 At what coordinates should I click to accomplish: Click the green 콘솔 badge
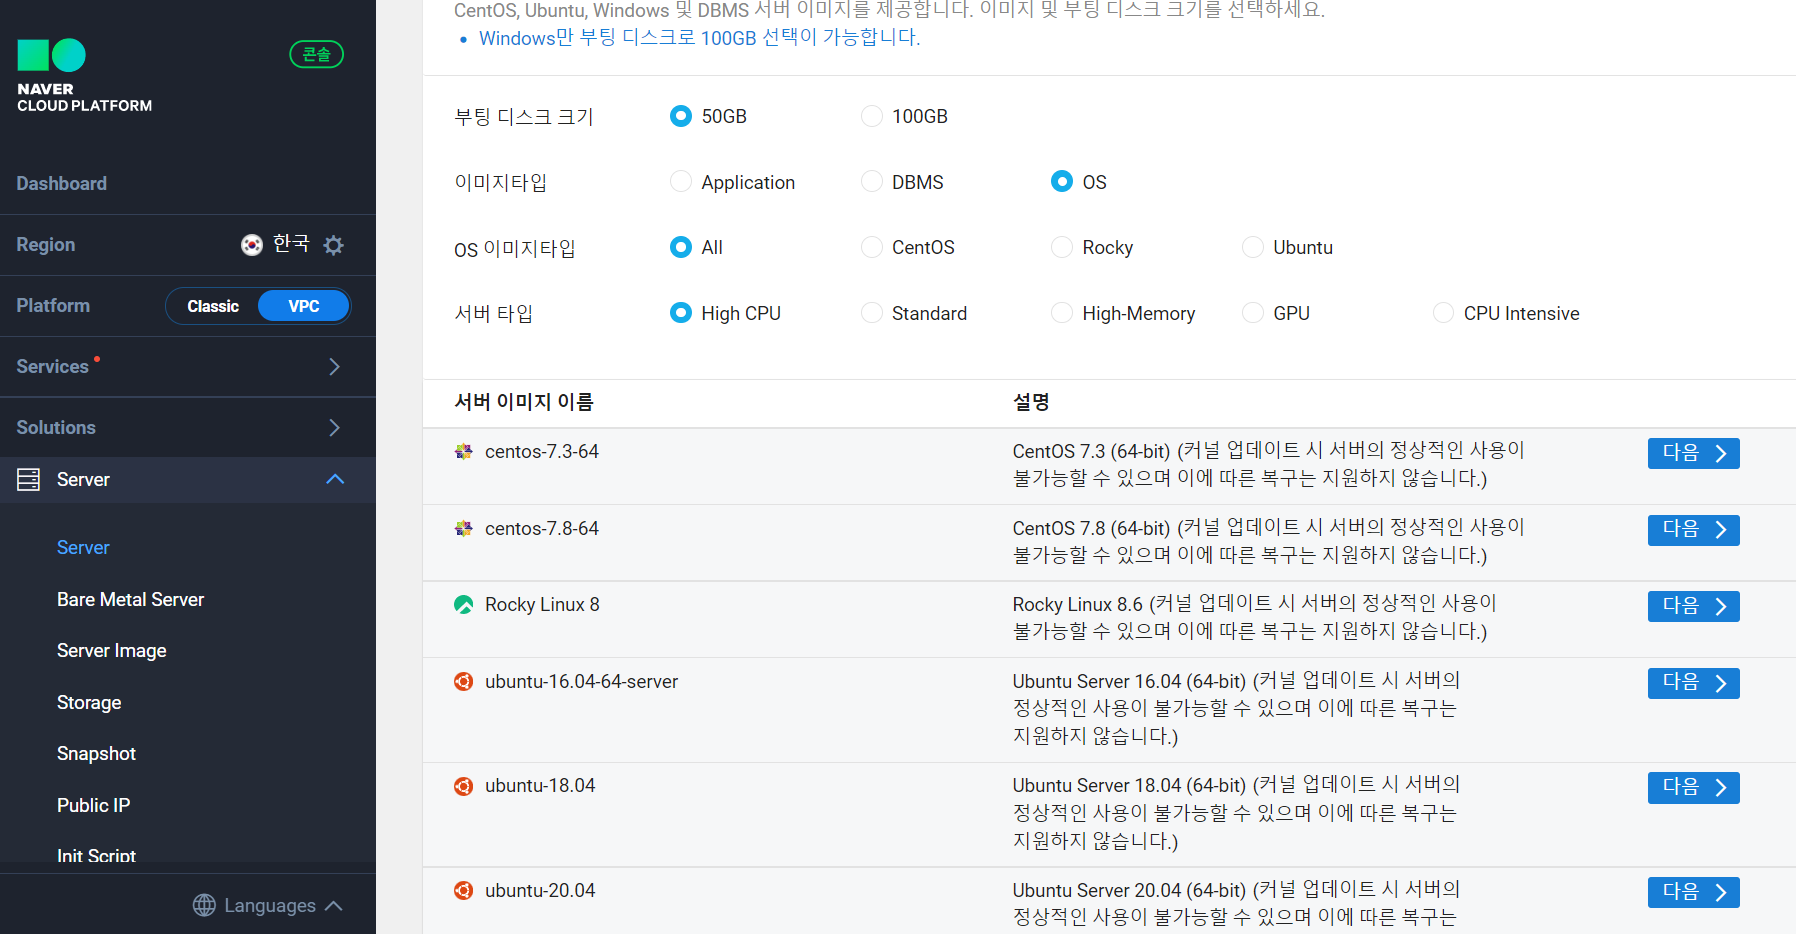(x=317, y=54)
